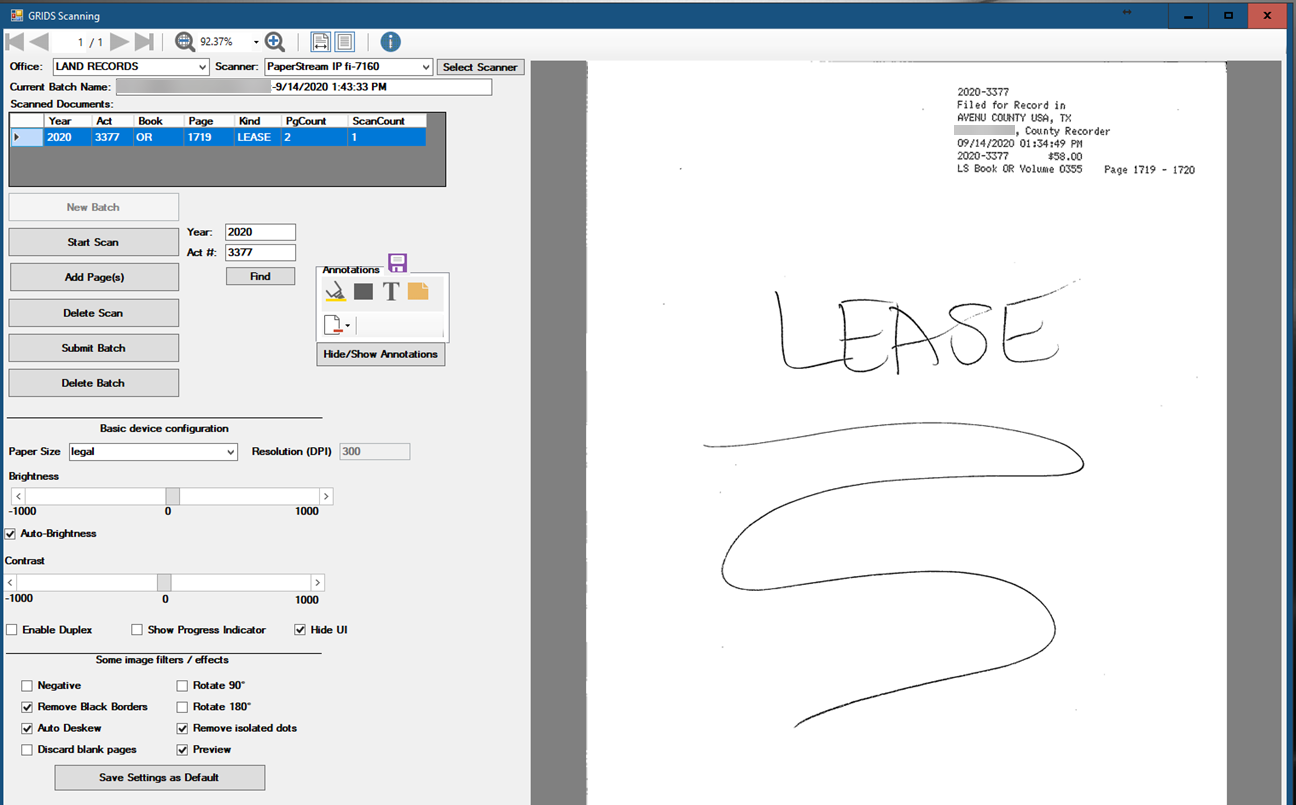Open the Scanner dropdown listing PaperStream IP fi-7160

tap(348, 67)
